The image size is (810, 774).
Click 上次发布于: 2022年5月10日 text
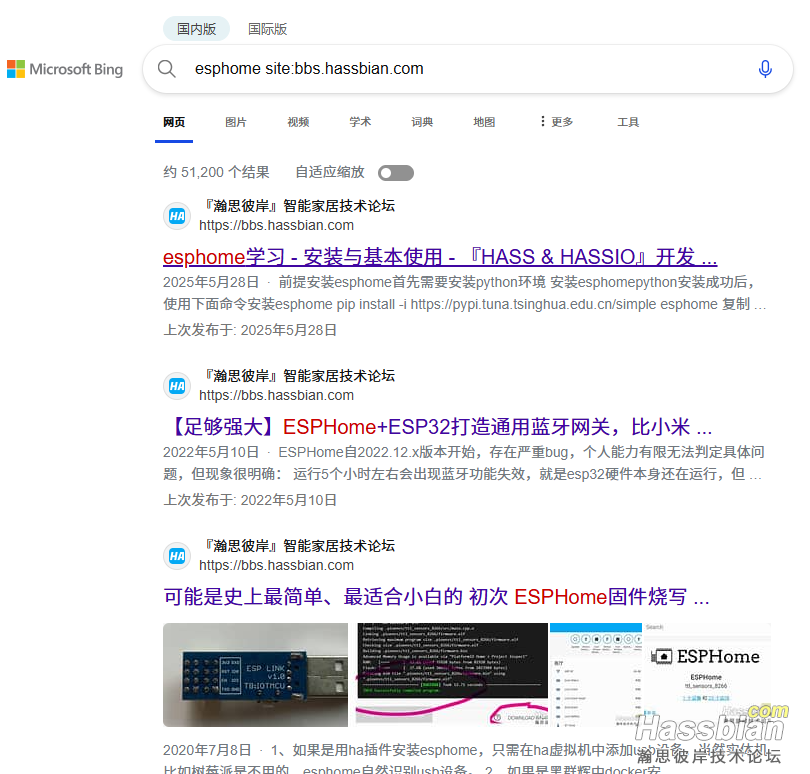[x=250, y=500]
